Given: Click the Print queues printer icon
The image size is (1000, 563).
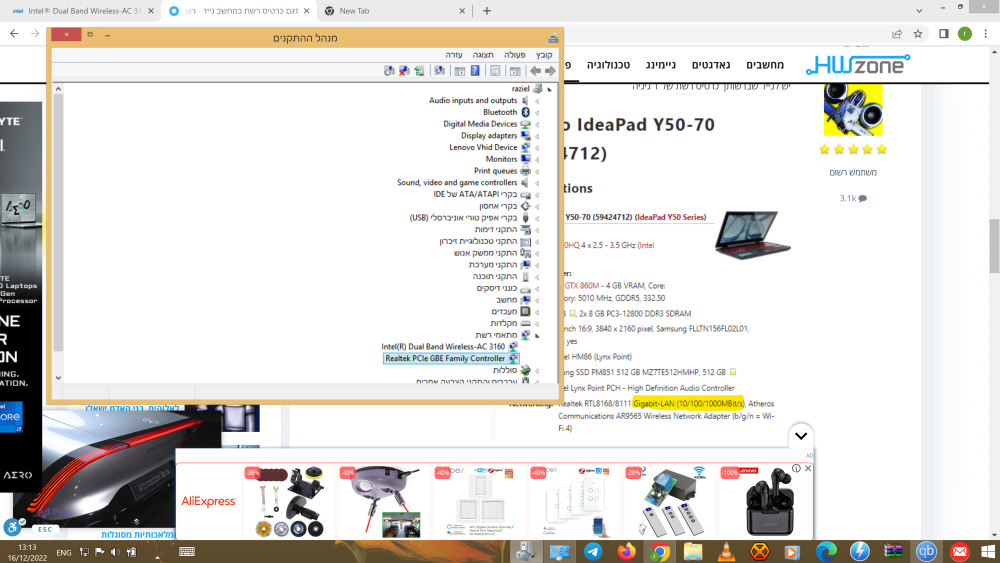Looking at the screenshot, I should pyautogui.click(x=526, y=171).
